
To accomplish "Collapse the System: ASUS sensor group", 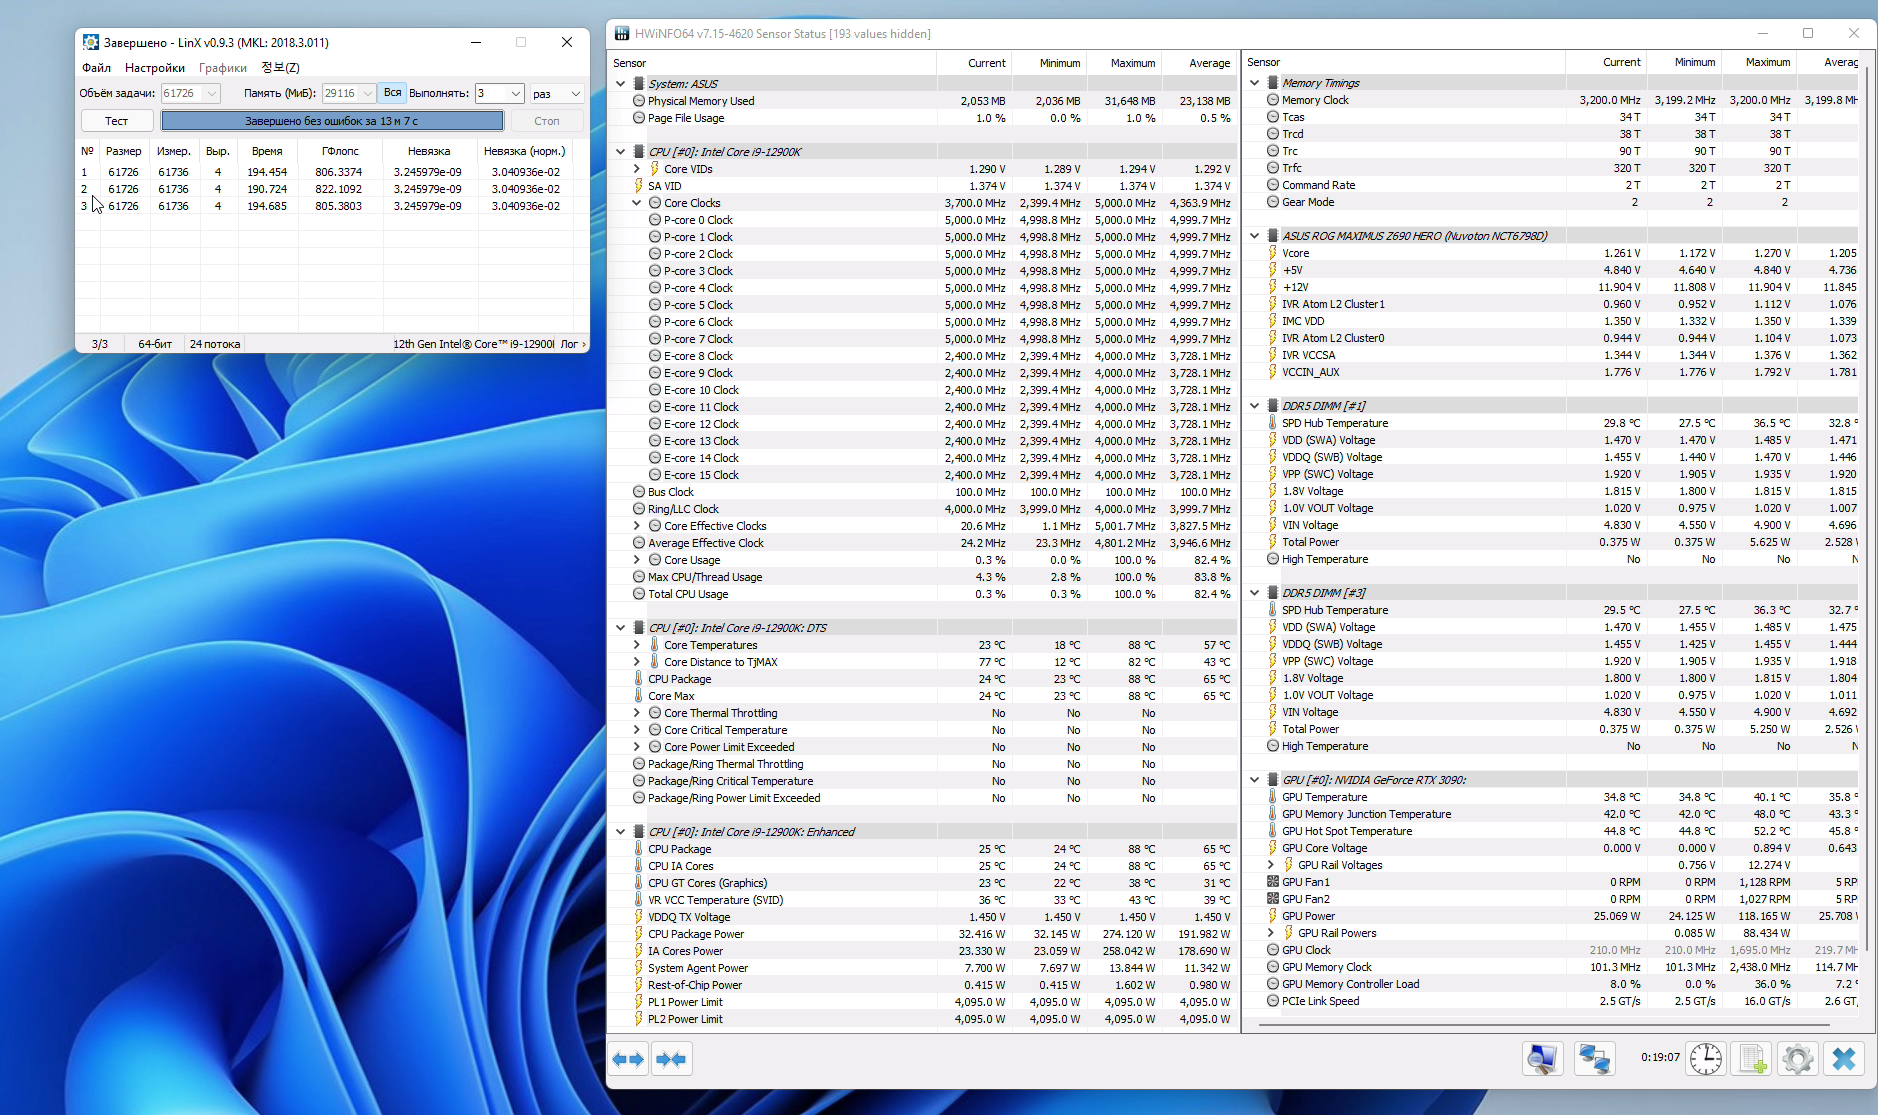I will 621,84.
